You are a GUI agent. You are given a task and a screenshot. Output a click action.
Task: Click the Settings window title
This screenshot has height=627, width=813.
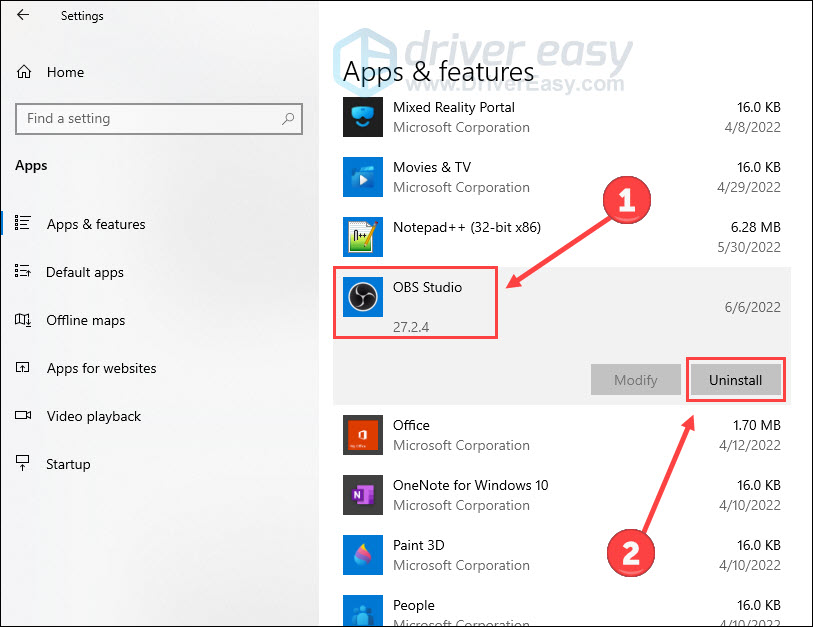point(82,16)
